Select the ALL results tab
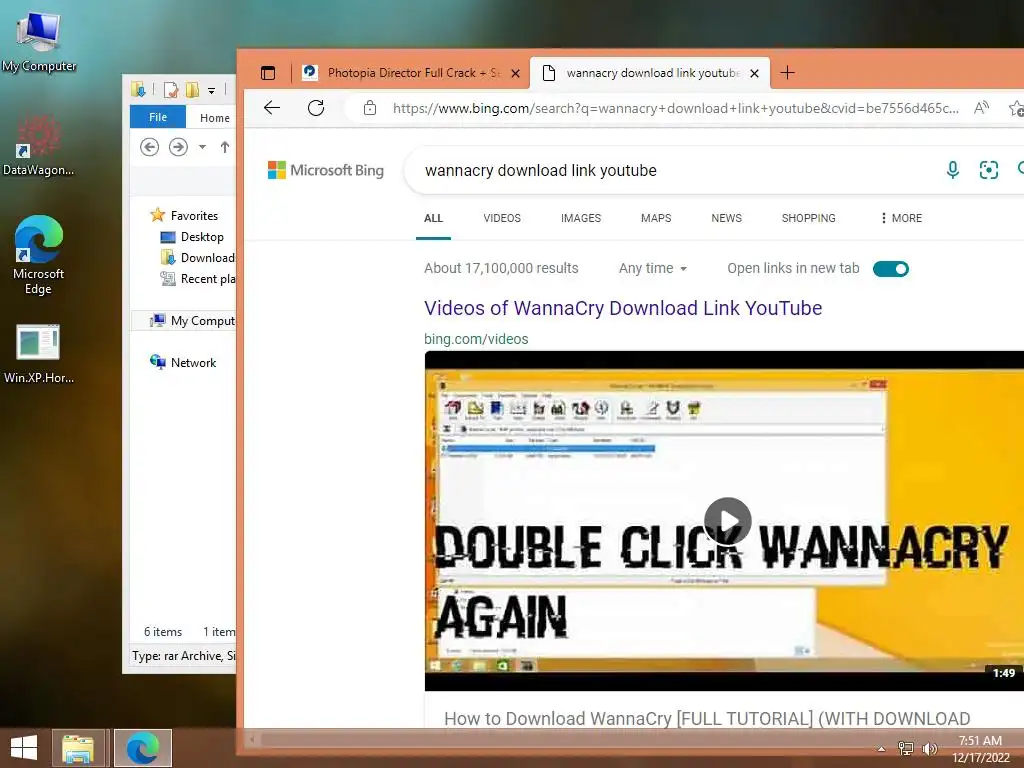Screen dimensions: 1024x768 click(433, 218)
